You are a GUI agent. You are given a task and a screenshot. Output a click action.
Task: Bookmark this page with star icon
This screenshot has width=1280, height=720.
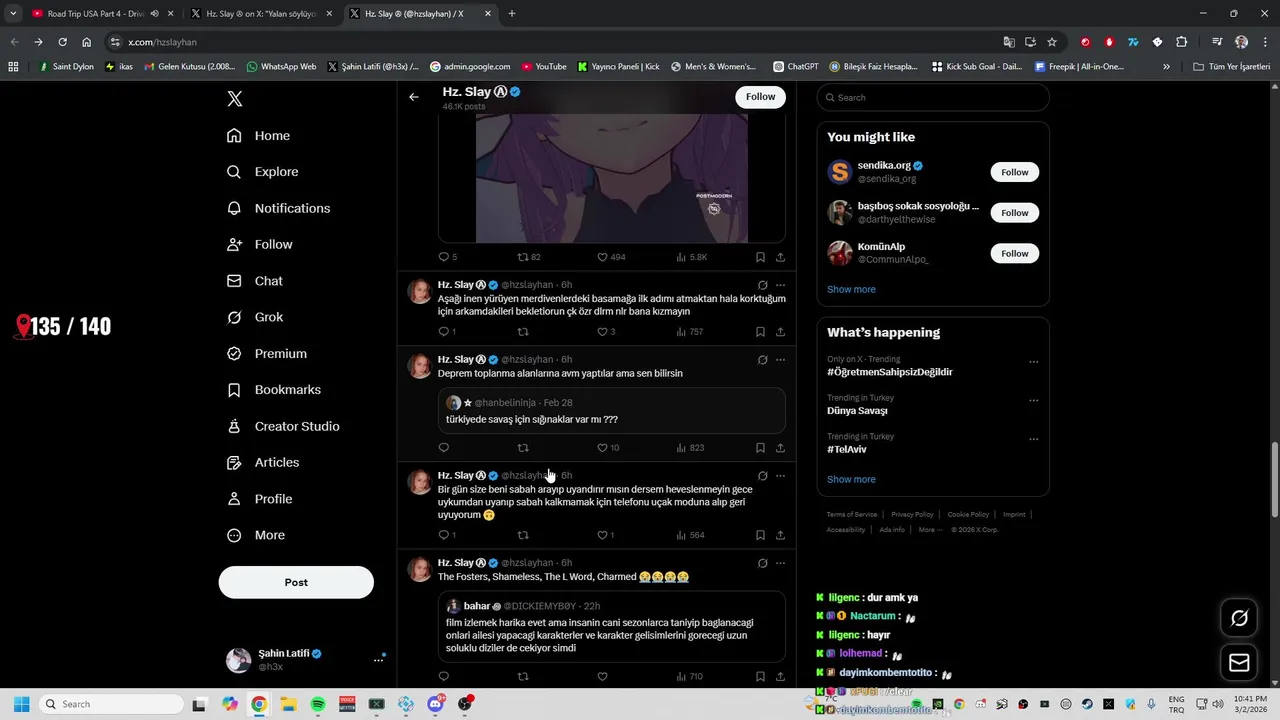click(1052, 42)
